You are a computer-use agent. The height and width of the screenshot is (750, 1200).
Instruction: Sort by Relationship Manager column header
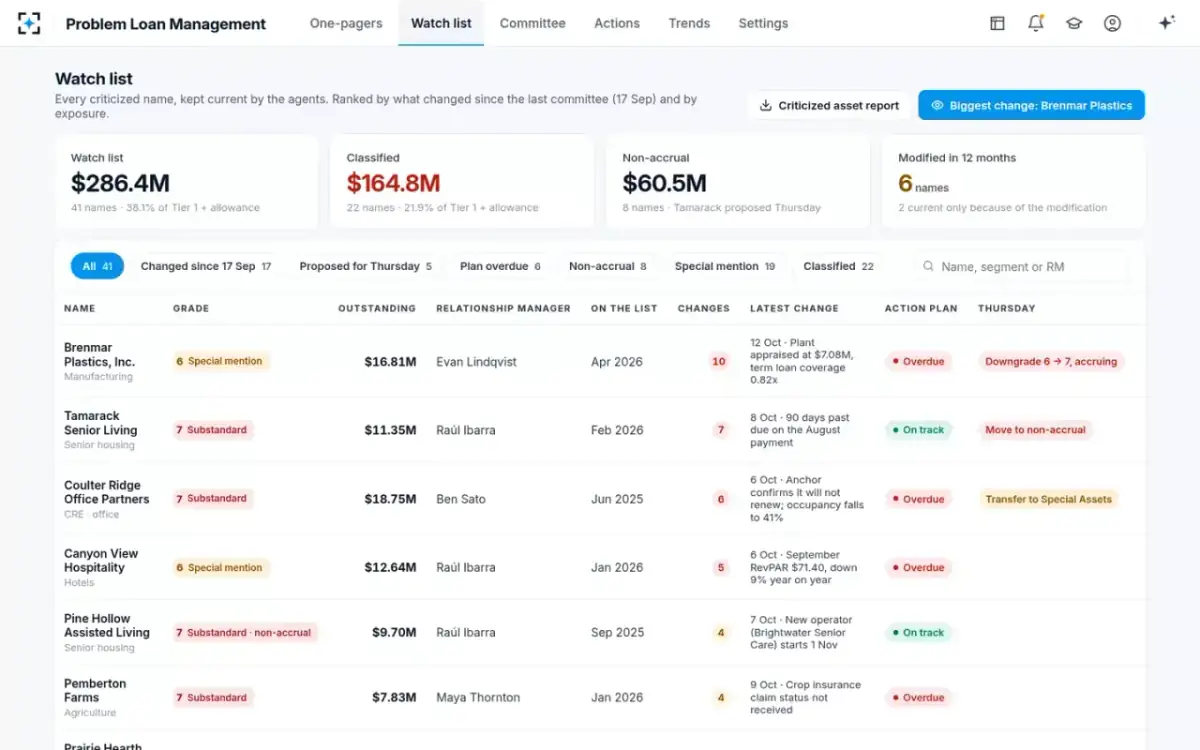click(x=503, y=308)
